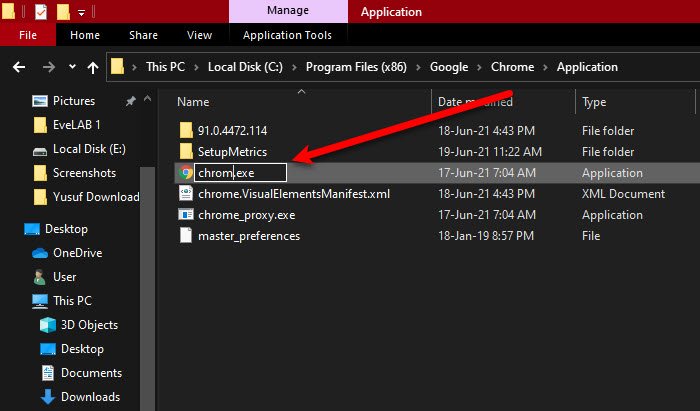Expand chevron after Chrome breadcrumb
Image resolution: width=700 pixels, height=411 pixels.
(546, 68)
